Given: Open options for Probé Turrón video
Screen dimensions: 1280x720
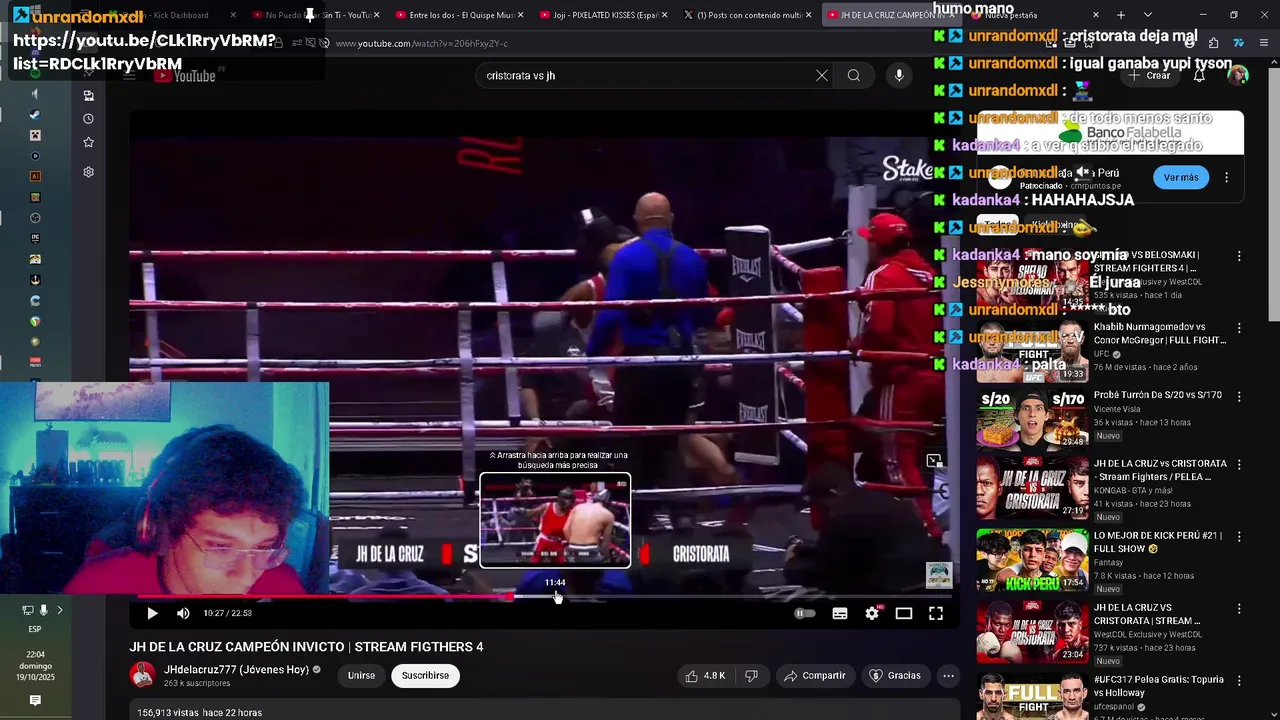Looking at the screenshot, I should [1239, 399].
